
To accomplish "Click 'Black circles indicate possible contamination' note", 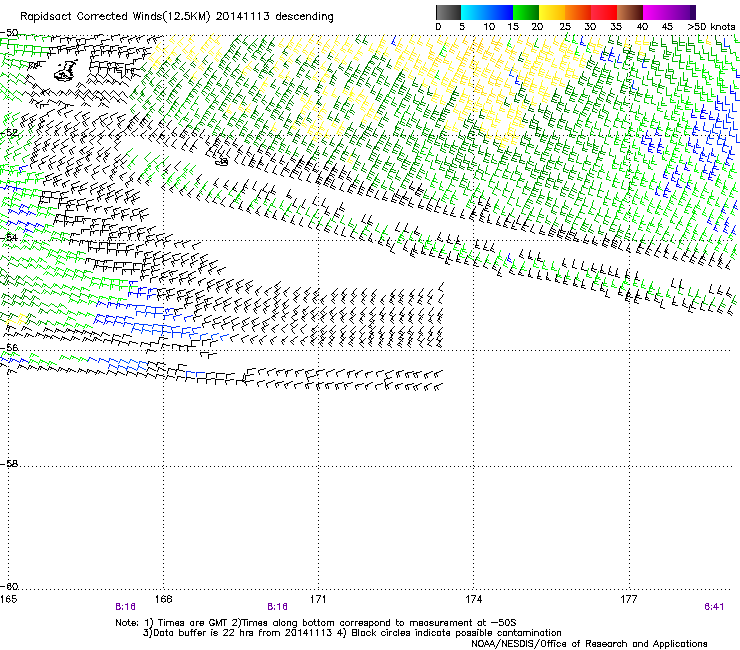I will (456, 633).
